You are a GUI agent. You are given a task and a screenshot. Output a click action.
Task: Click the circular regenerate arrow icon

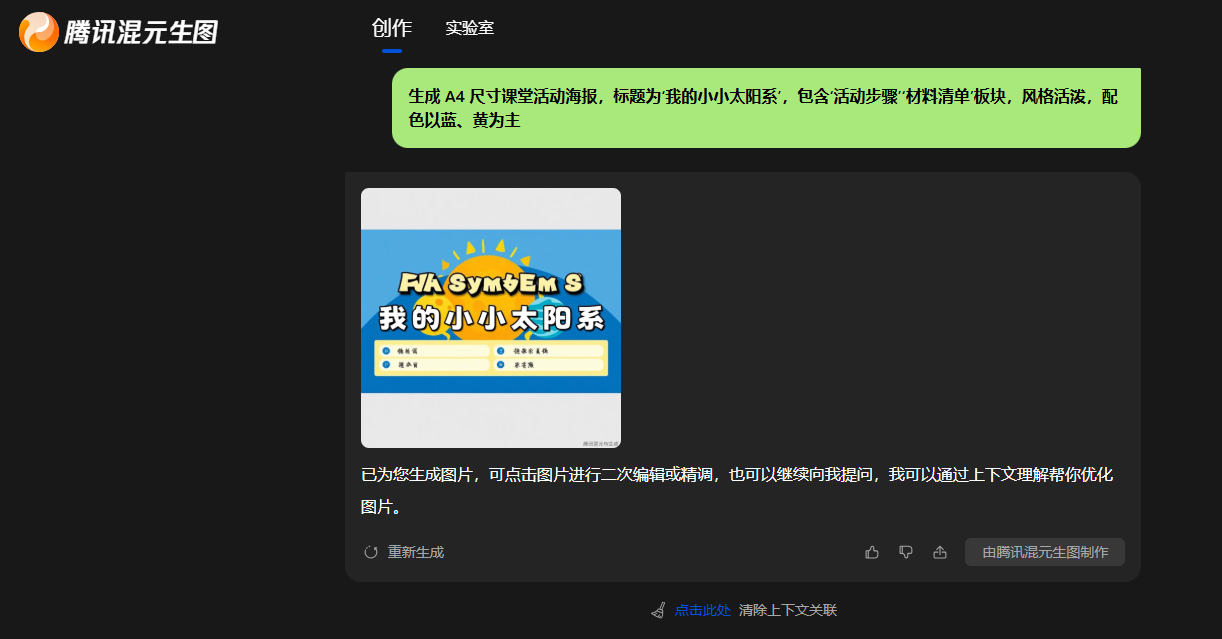tap(370, 551)
